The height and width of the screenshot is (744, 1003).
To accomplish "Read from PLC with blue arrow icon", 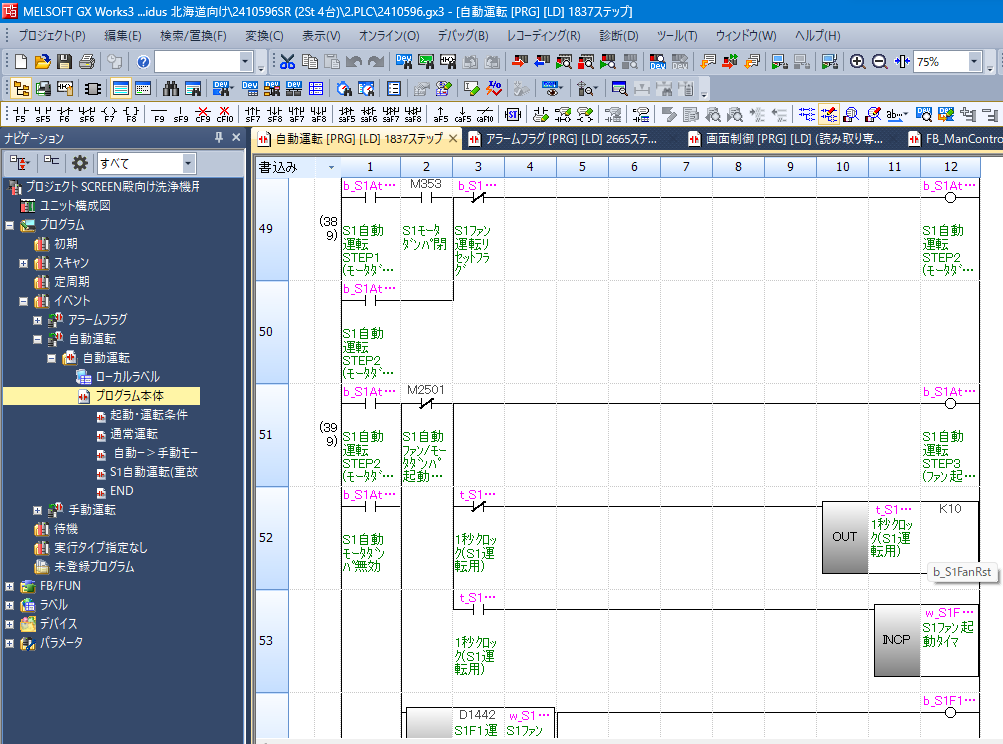I will point(542,61).
